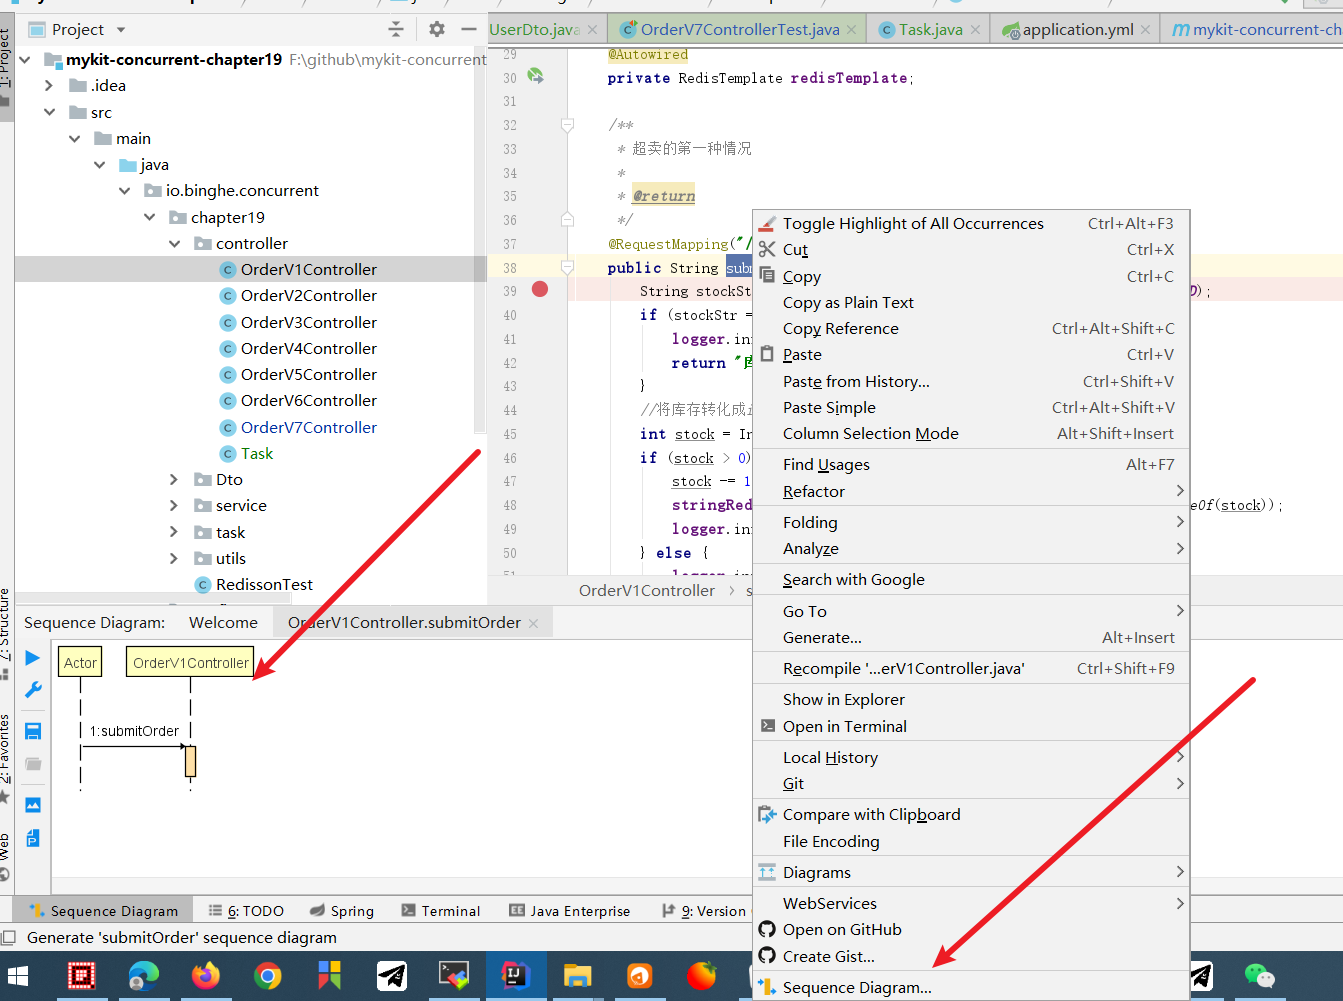Select OrderV7Controller in the project tree

pos(308,427)
